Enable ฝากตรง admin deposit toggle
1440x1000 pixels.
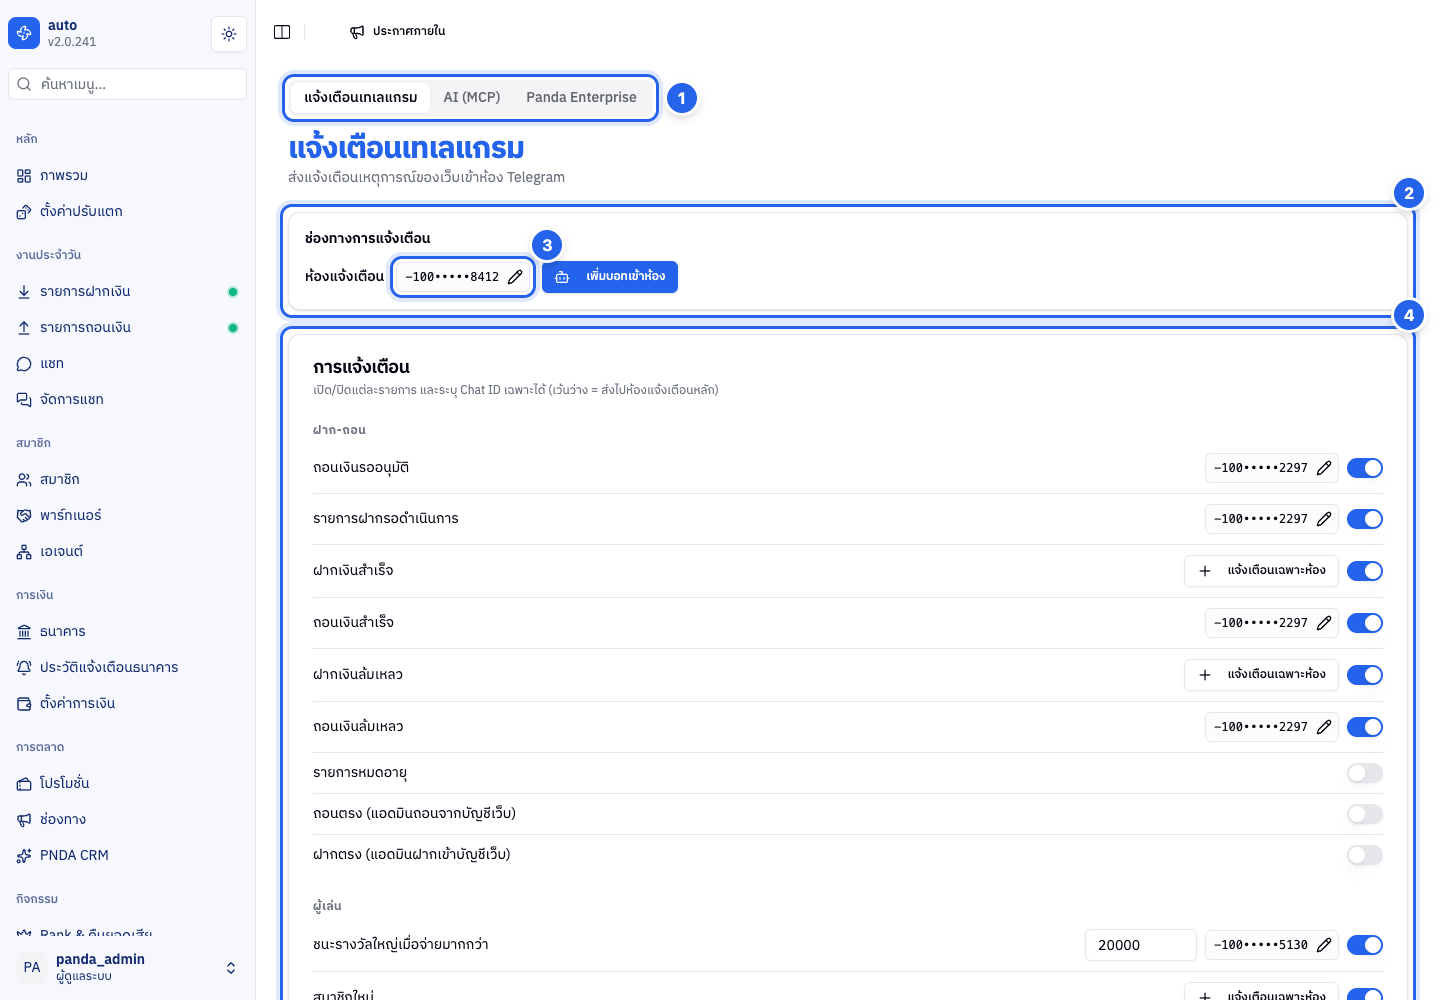pyautogui.click(x=1365, y=855)
